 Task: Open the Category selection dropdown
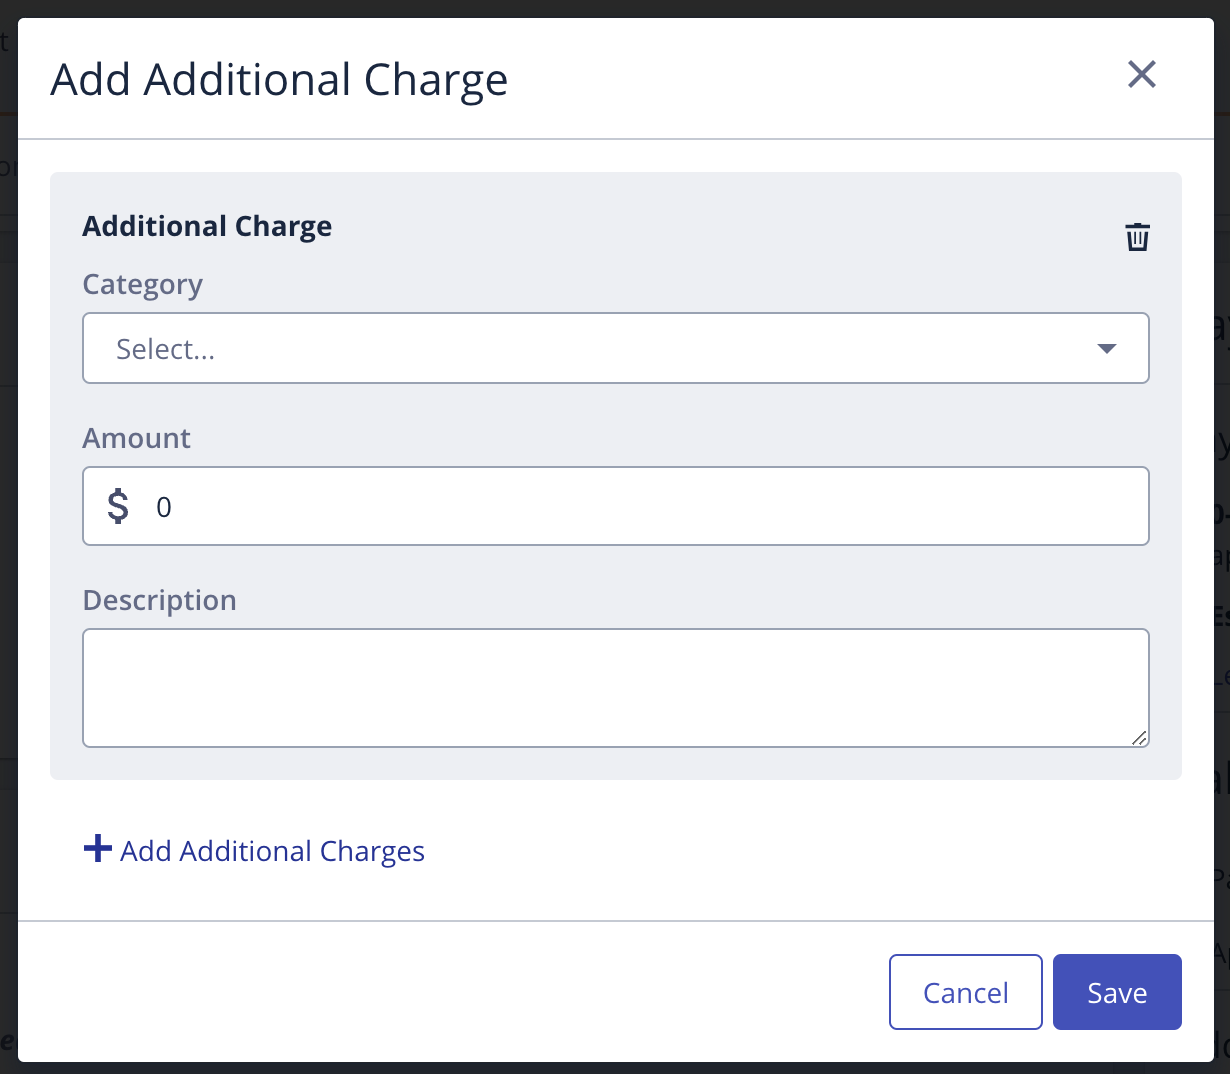tap(615, 348)
